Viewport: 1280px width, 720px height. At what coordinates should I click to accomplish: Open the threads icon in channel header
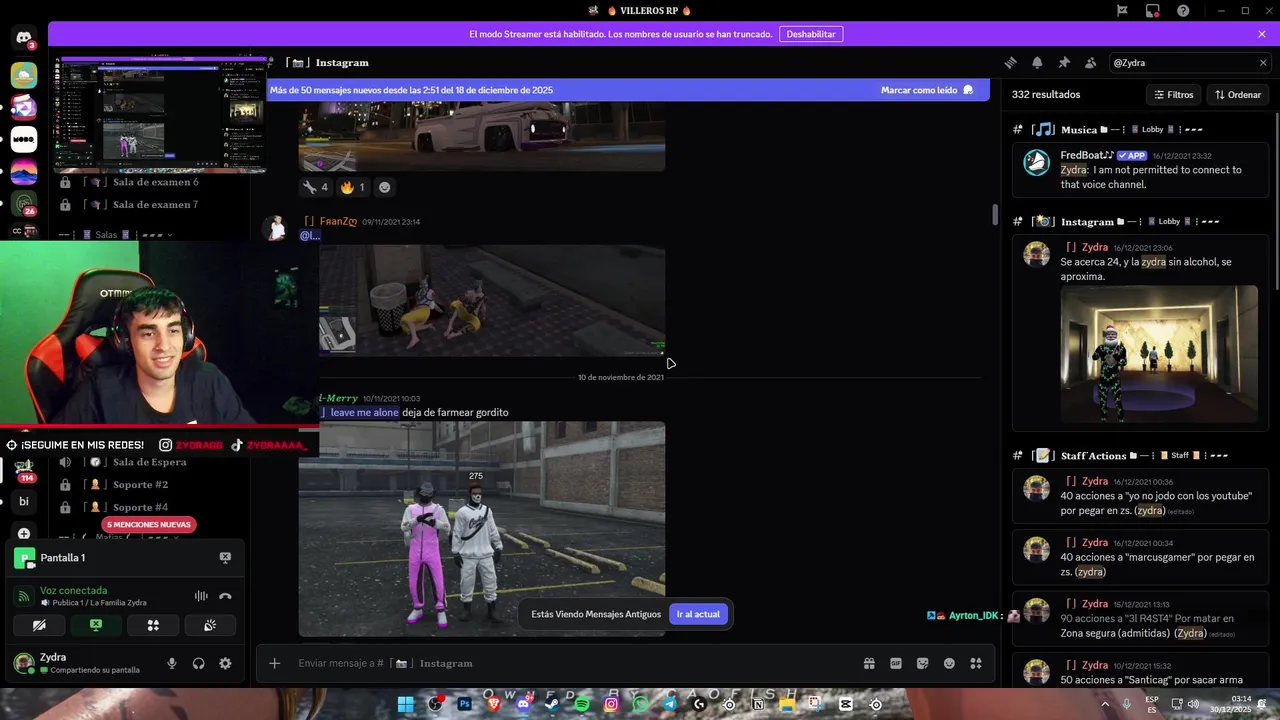point(1010,62)
